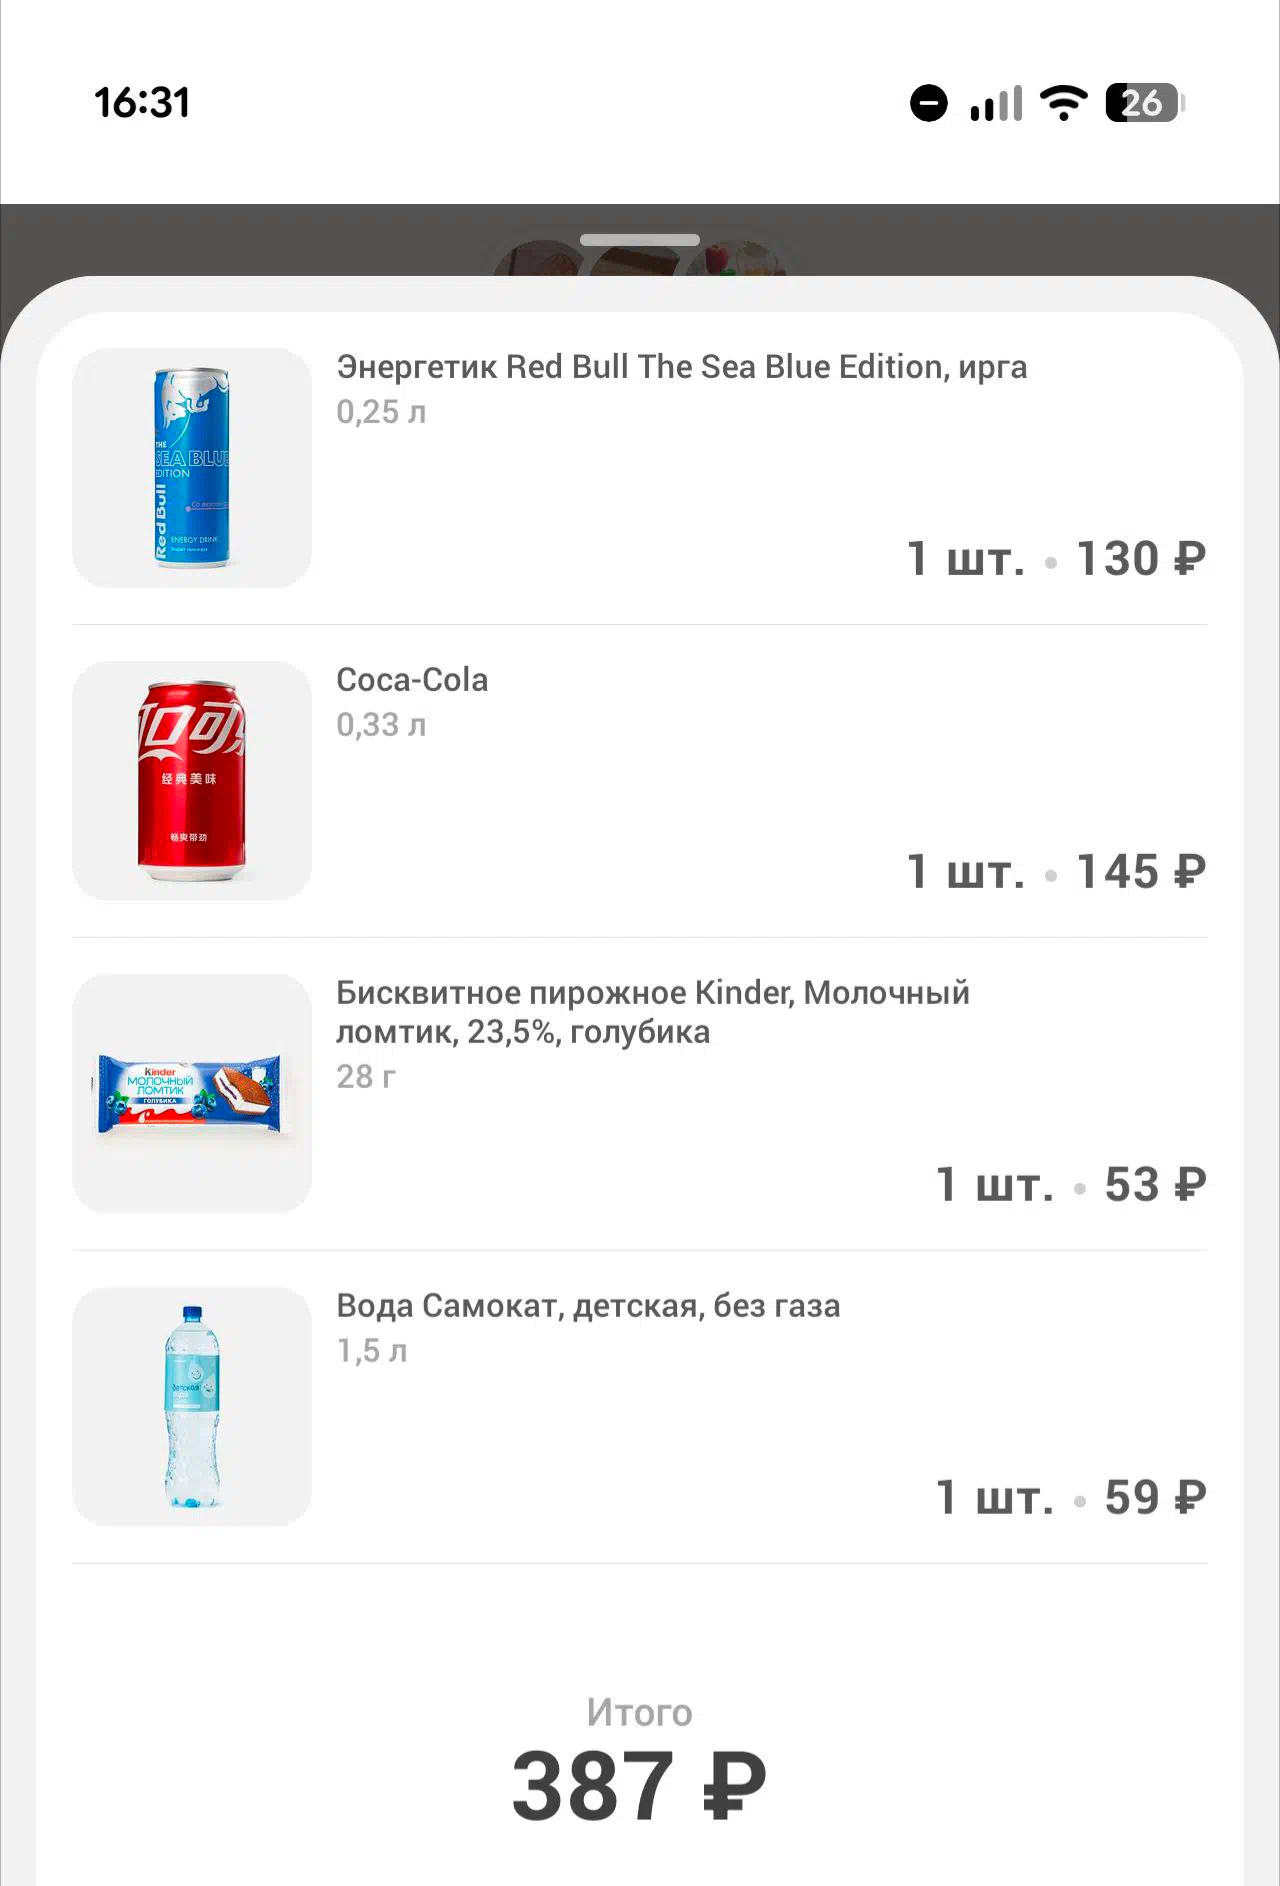The width and height of the screenshot is (1280, 1886).
Task: Tap the 130 ₽ price of Red Bull
Action: pyautogui.click(x=1141, y=559)
